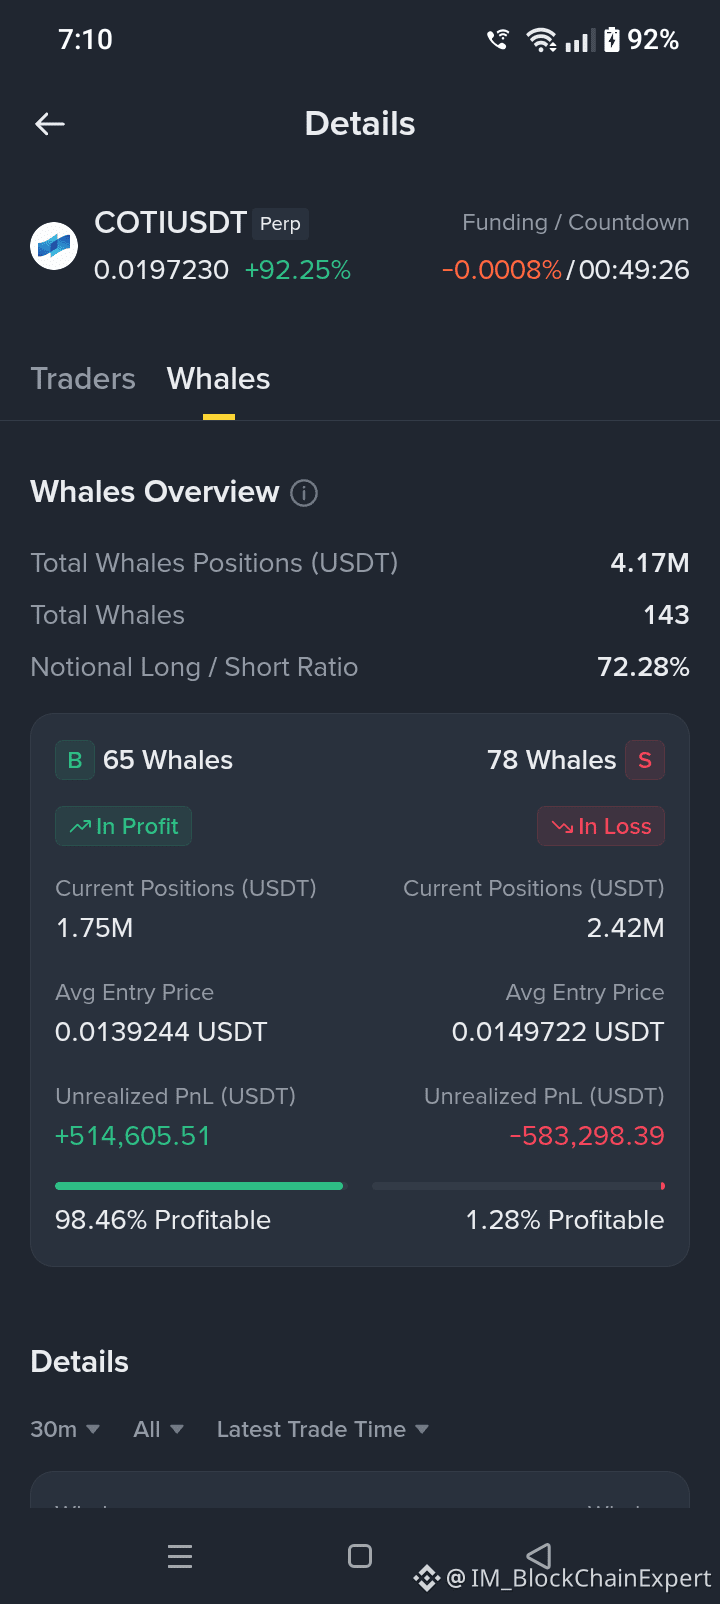Open Whales Overview info icon

pyautogui.click(x=304, y=493)
